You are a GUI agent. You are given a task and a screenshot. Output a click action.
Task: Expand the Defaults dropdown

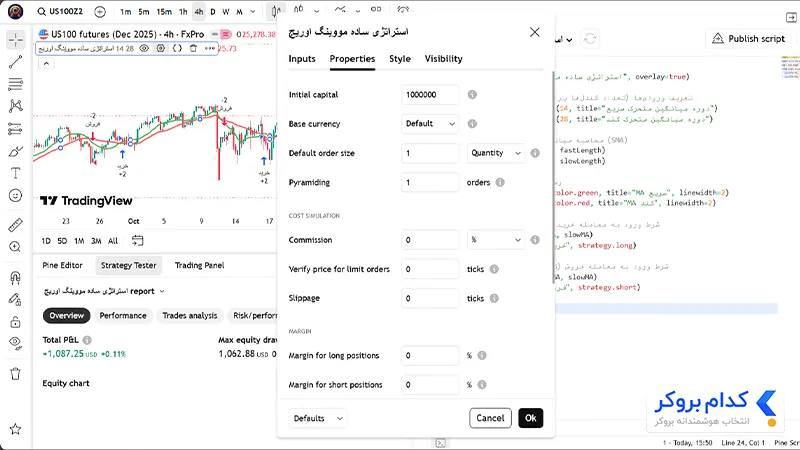318,418
